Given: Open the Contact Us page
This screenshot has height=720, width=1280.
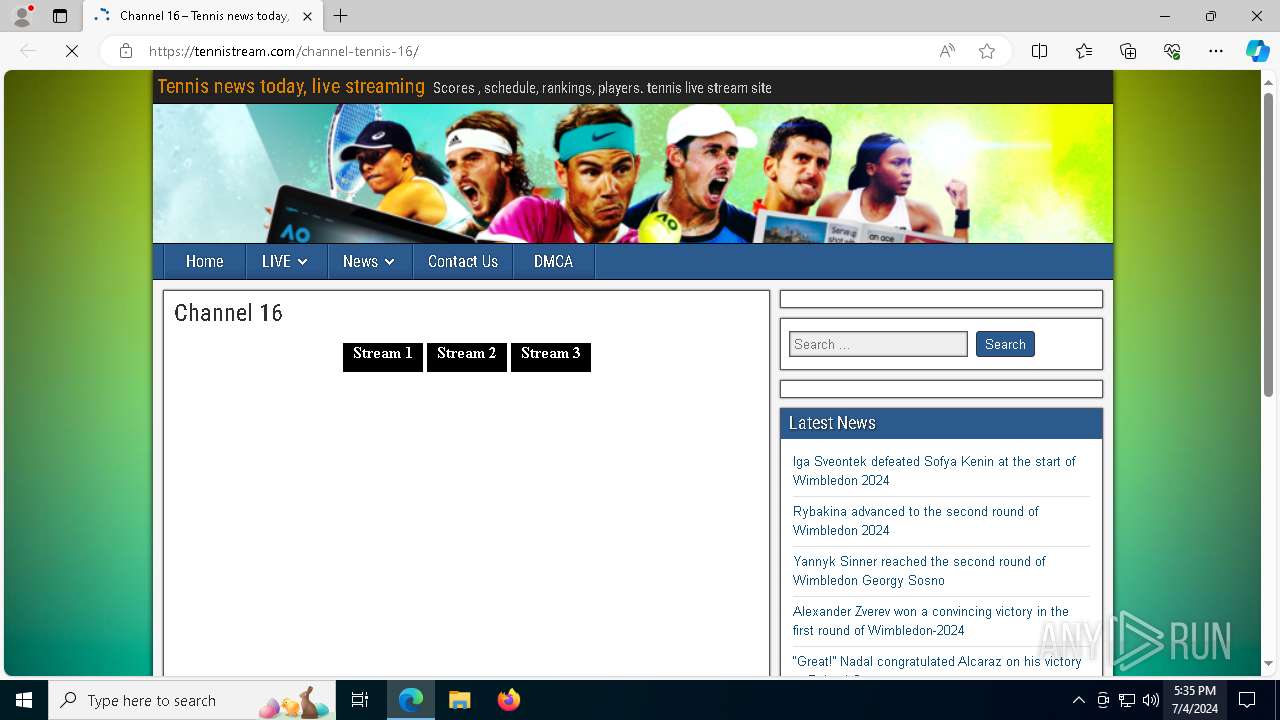Looking at the screenshot, I should coord(463,261).
